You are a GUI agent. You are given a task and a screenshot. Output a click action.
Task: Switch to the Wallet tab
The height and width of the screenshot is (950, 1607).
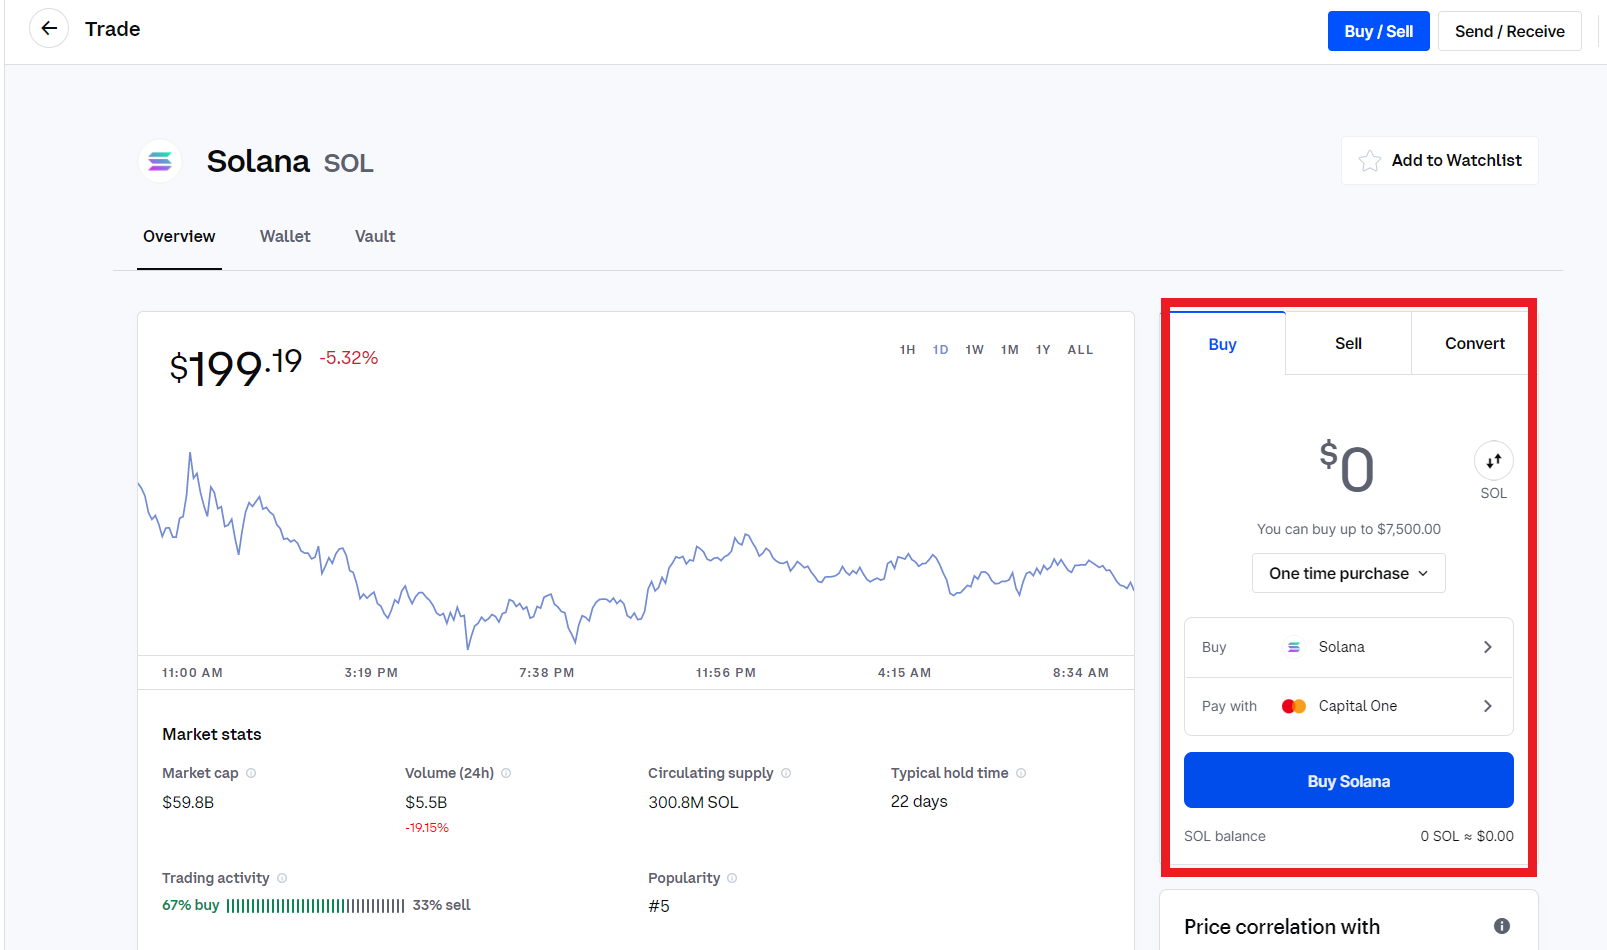pos(285,237)
